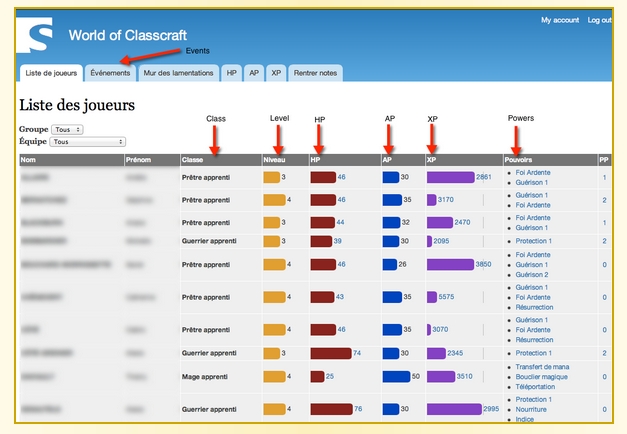
Task: Open the My account link
Action: tap(559, 20)
